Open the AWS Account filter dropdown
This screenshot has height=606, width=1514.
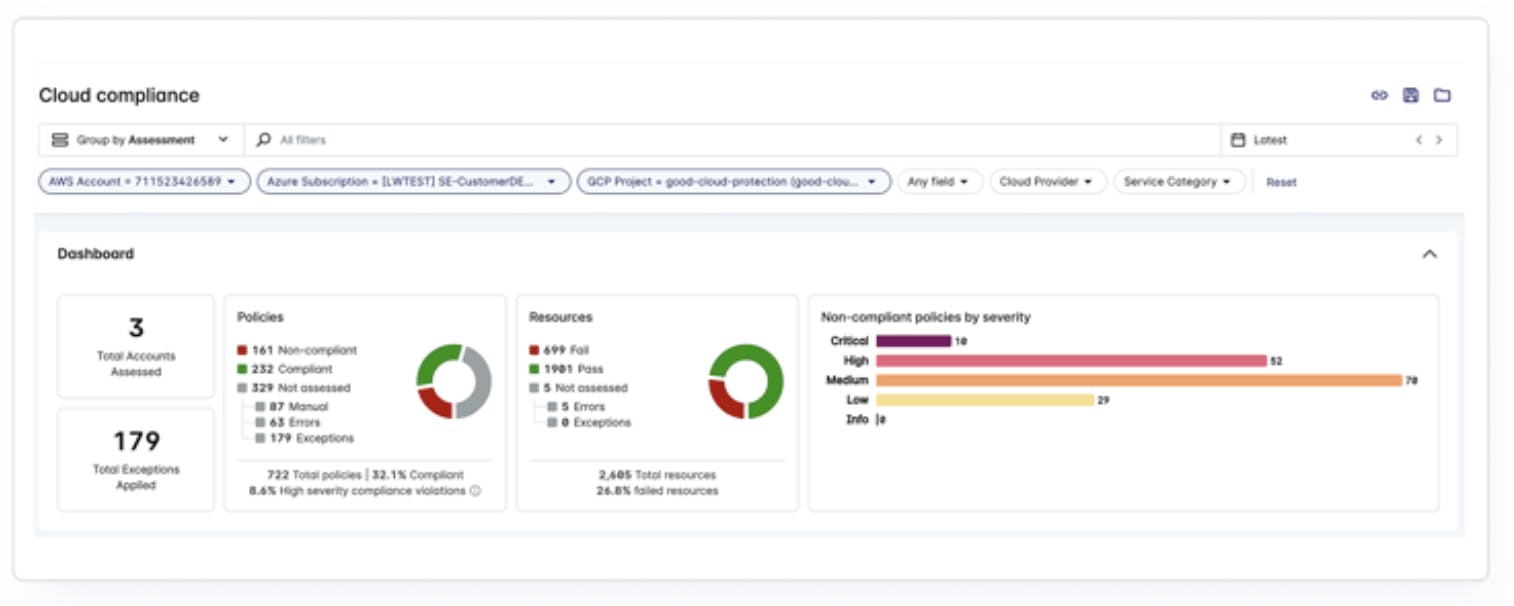click(144, 182)
